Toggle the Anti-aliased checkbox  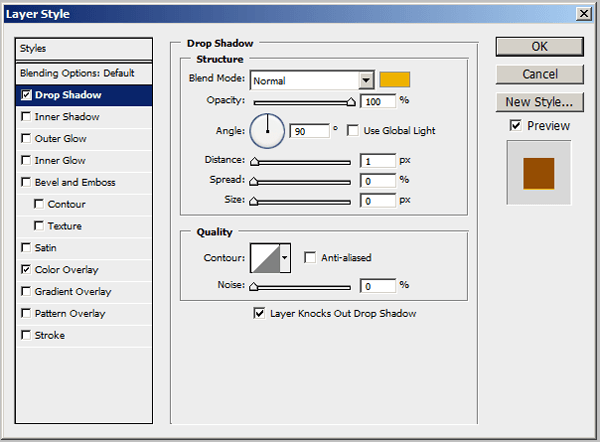310,257
